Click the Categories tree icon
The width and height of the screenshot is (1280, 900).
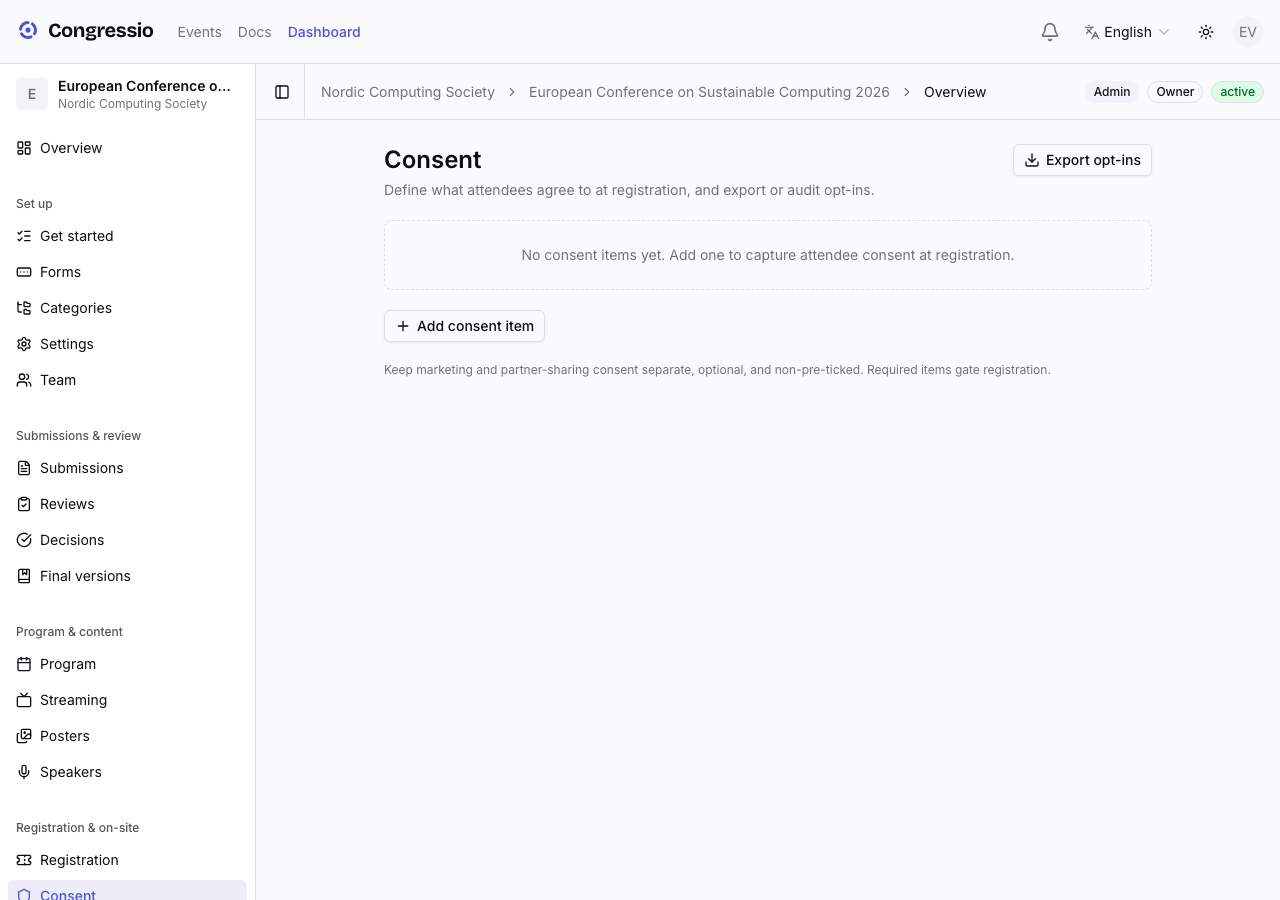pyautogui.click(x=24, y=308)
